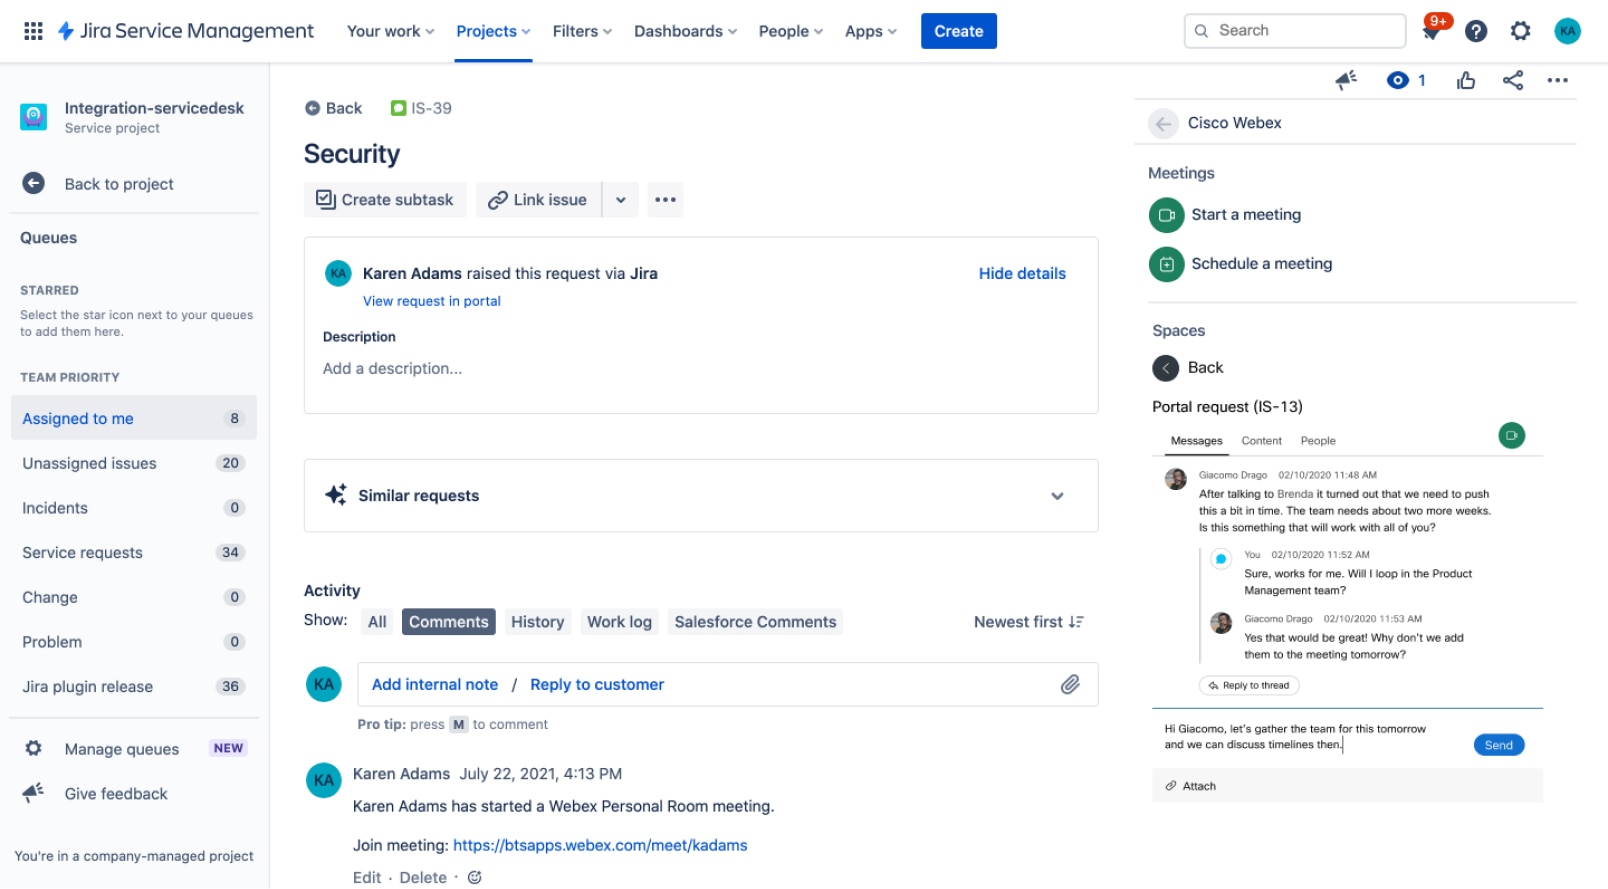Image resolution: width=1608 pixels, height=889 pixels.
Task: Open the Assigned to me queue
Action: point(134,418)
